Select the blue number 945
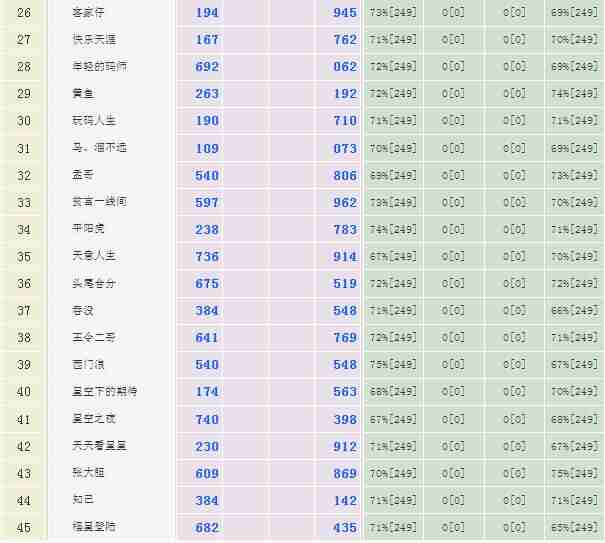The height and width of the screenshot is (543, 605). [x=344, y=13]
